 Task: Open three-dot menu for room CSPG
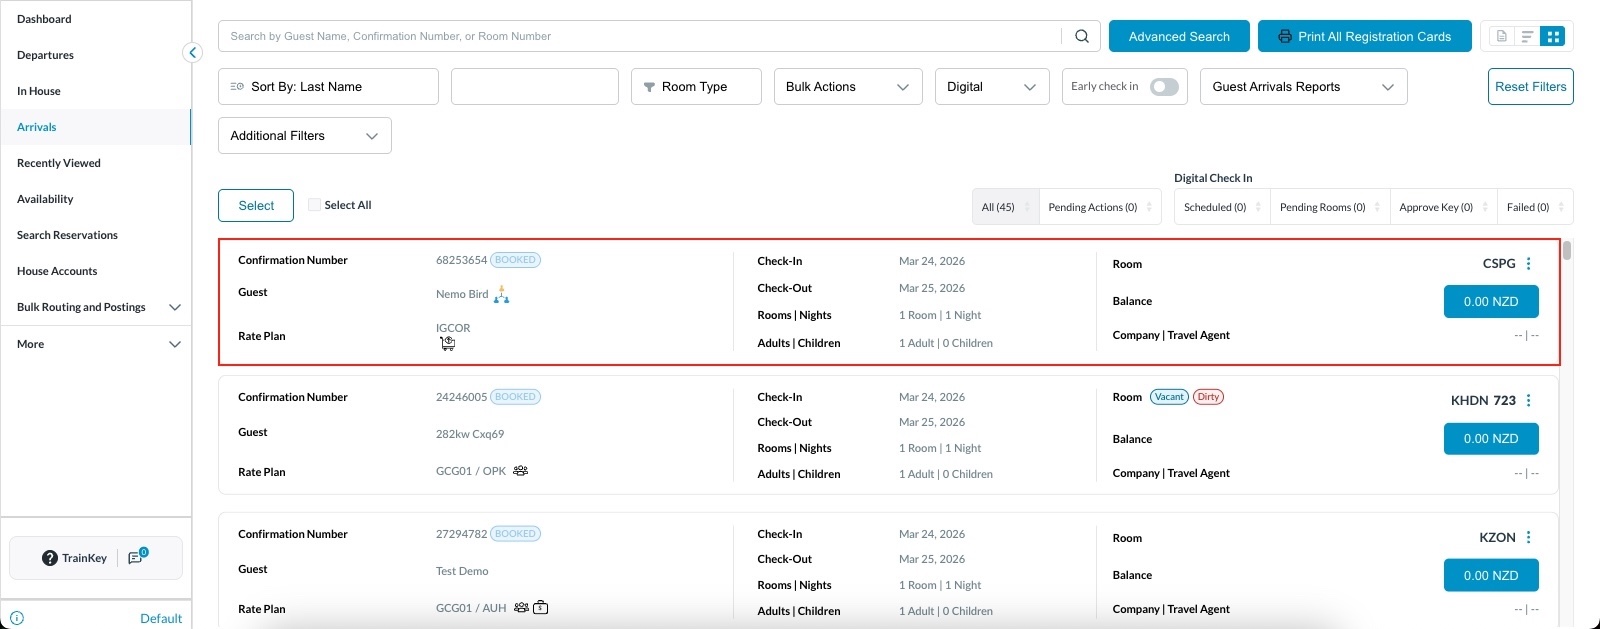pyautogui.click(x=1528, y=264)
